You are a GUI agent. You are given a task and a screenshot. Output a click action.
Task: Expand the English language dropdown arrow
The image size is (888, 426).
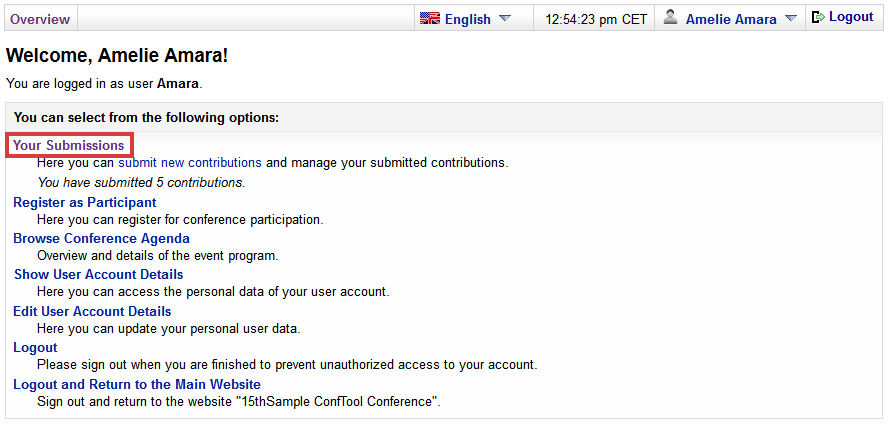click(505, 18)
